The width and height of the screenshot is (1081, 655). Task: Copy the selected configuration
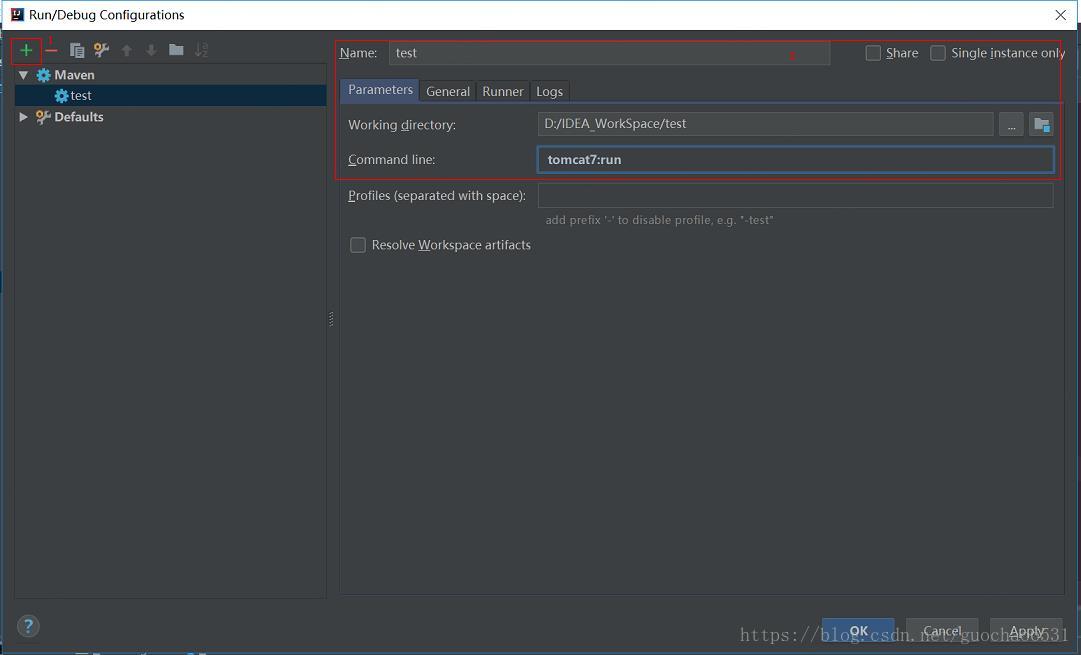pyautogui.click(x=77, y=50)
